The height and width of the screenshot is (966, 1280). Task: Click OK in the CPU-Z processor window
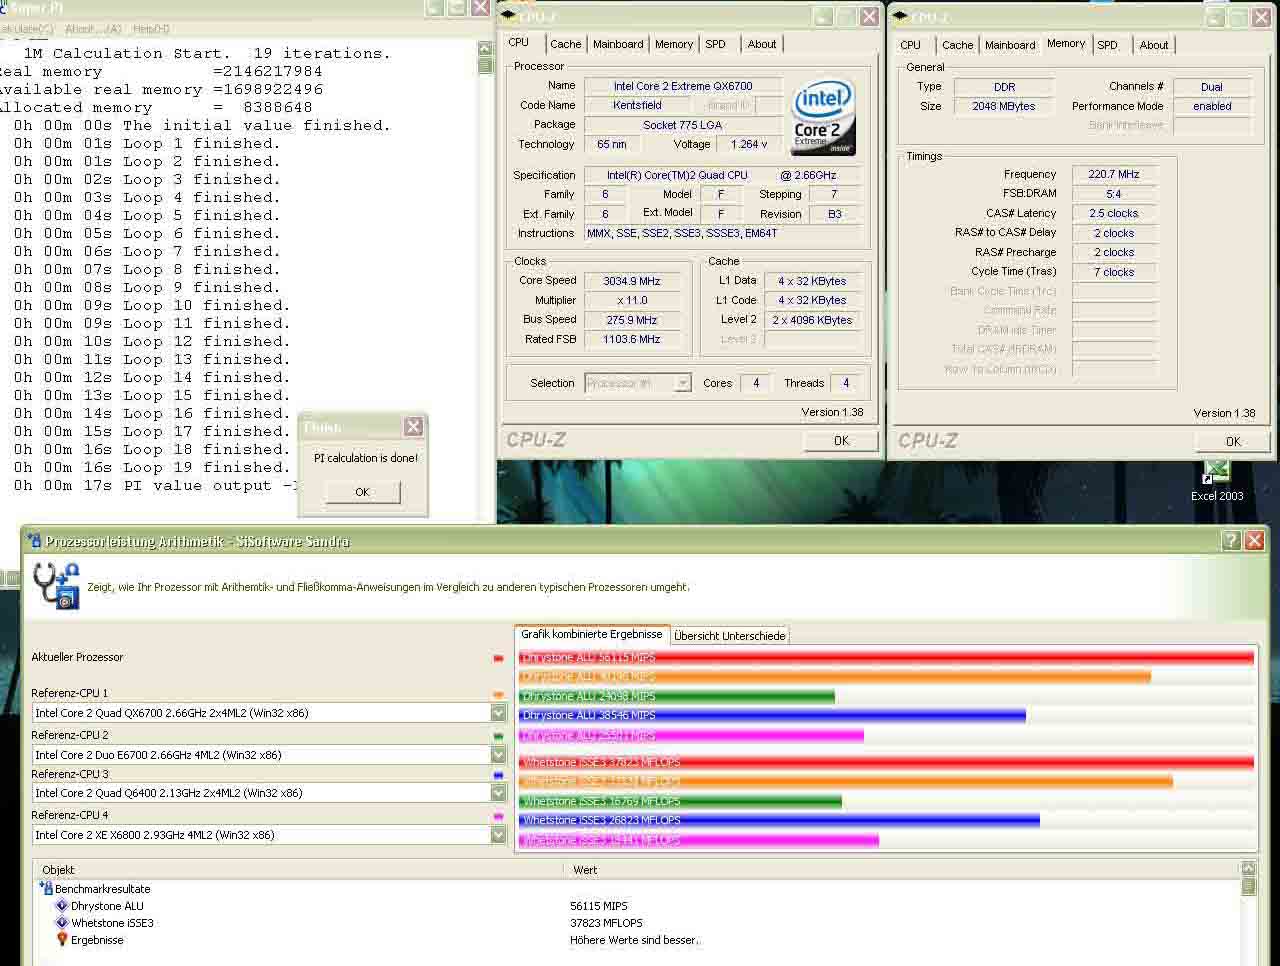click(x=841, y=440)
